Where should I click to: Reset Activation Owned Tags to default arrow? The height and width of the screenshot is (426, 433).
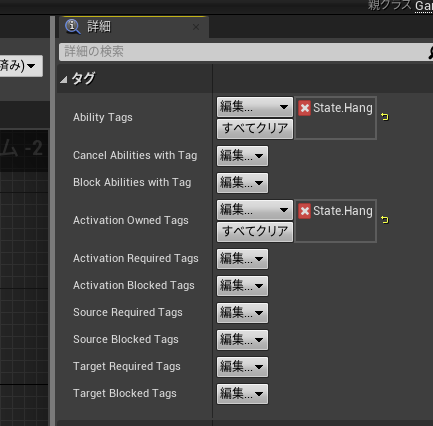385,220
